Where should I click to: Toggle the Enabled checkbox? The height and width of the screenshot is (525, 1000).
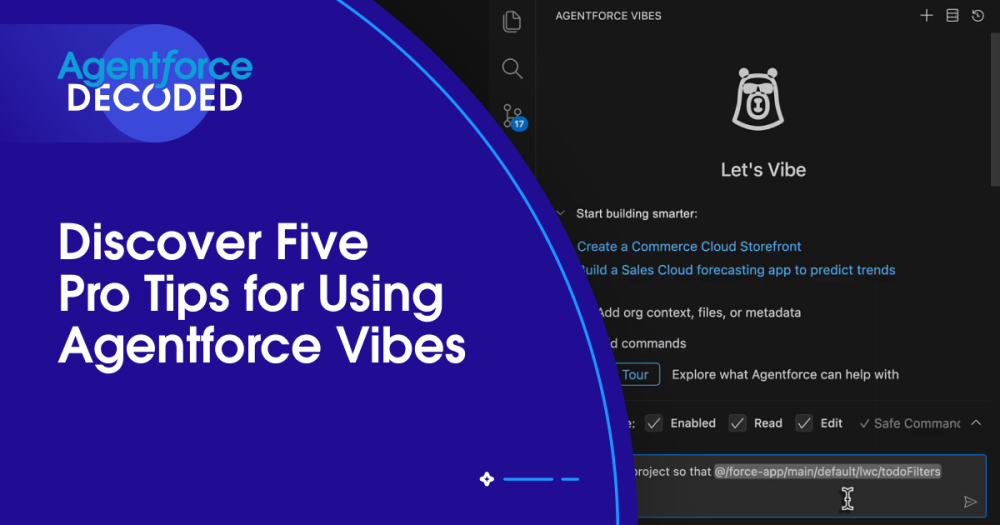653,423
